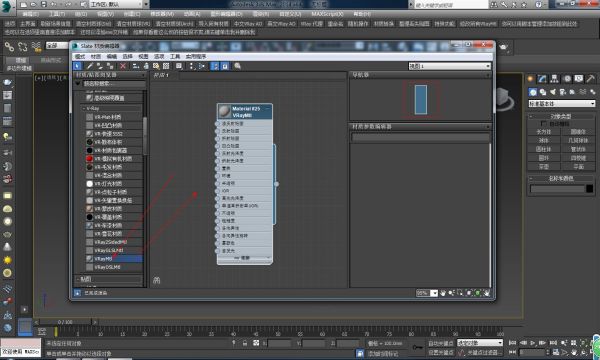This screenshot has width=600, height=360.
Task: Open the Modify tab in command panel
Action: (542, 79)
